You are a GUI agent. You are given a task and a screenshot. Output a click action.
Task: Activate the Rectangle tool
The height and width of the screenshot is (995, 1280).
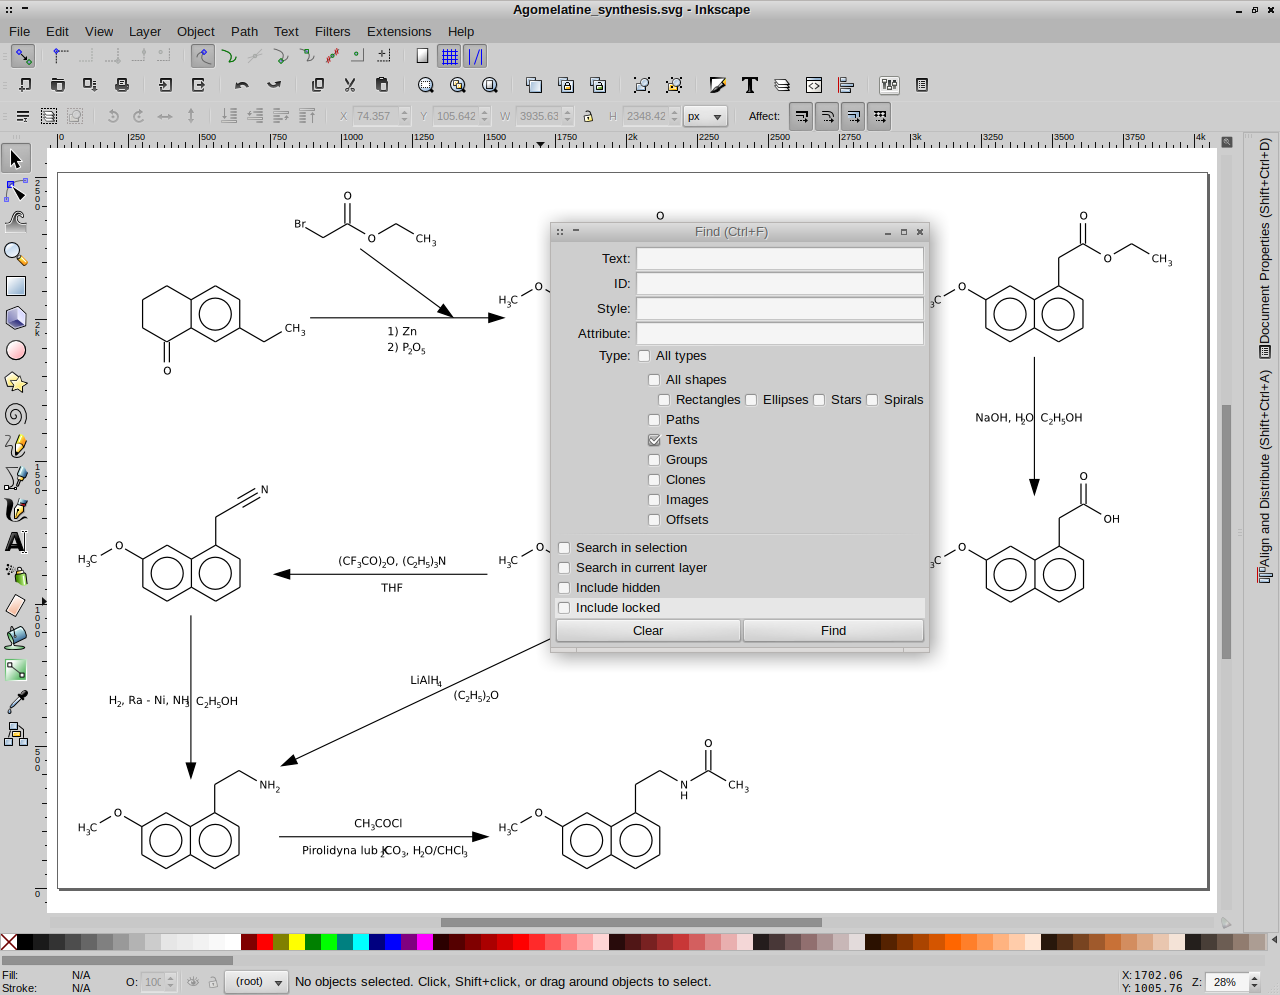click(x=16, y=286)
